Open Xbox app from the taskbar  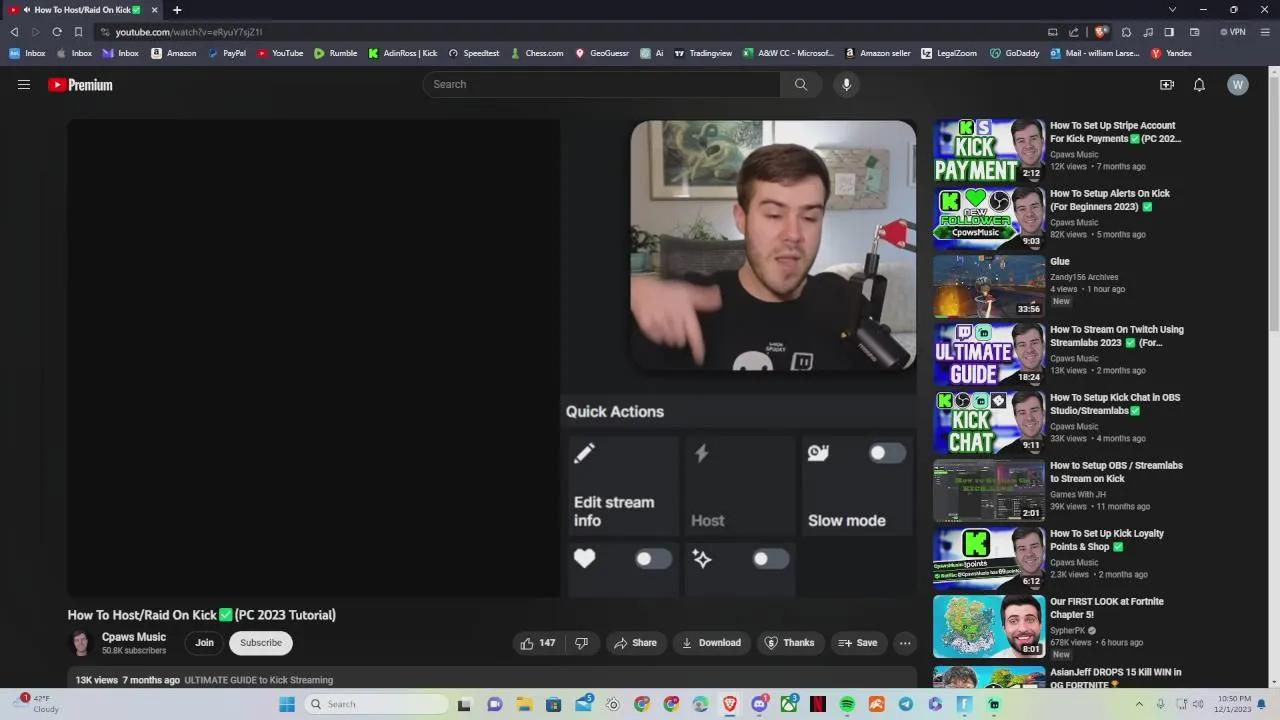[789, 704]
